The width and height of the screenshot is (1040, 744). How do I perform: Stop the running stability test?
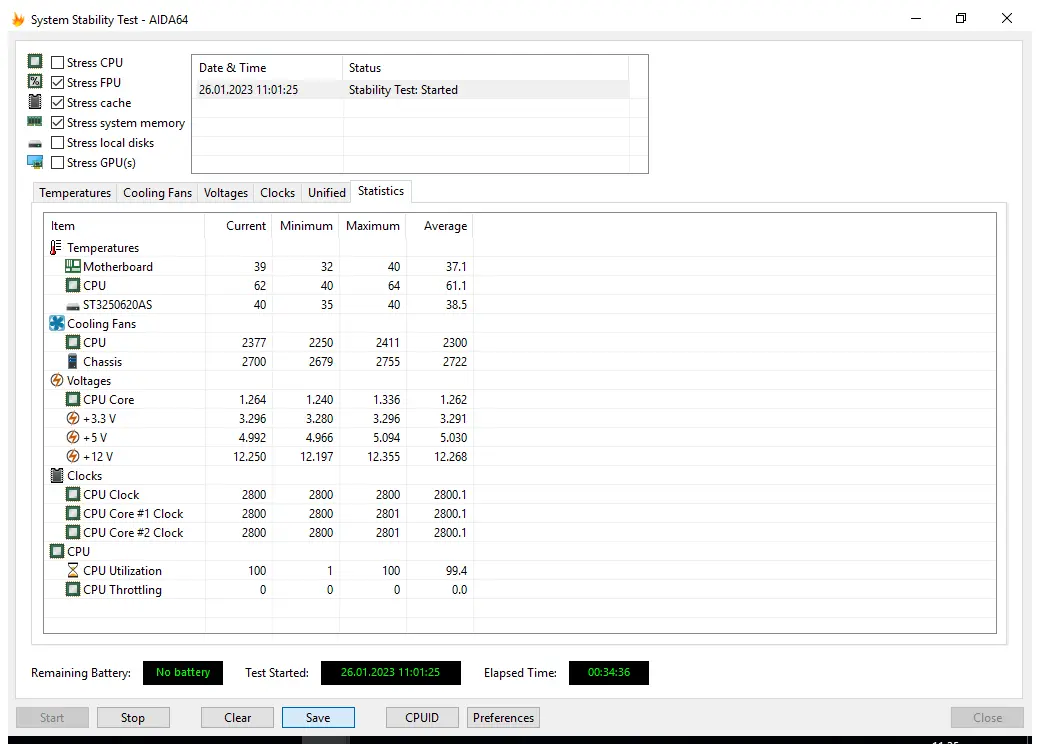coord(133,717)
